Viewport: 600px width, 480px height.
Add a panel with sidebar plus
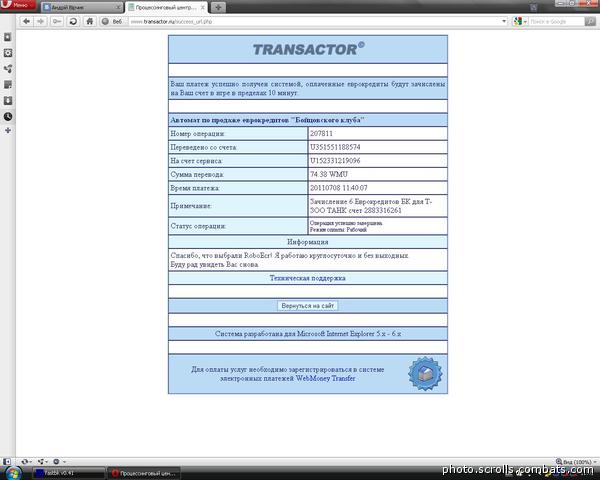pyautogui.click(x=8, y=131)
